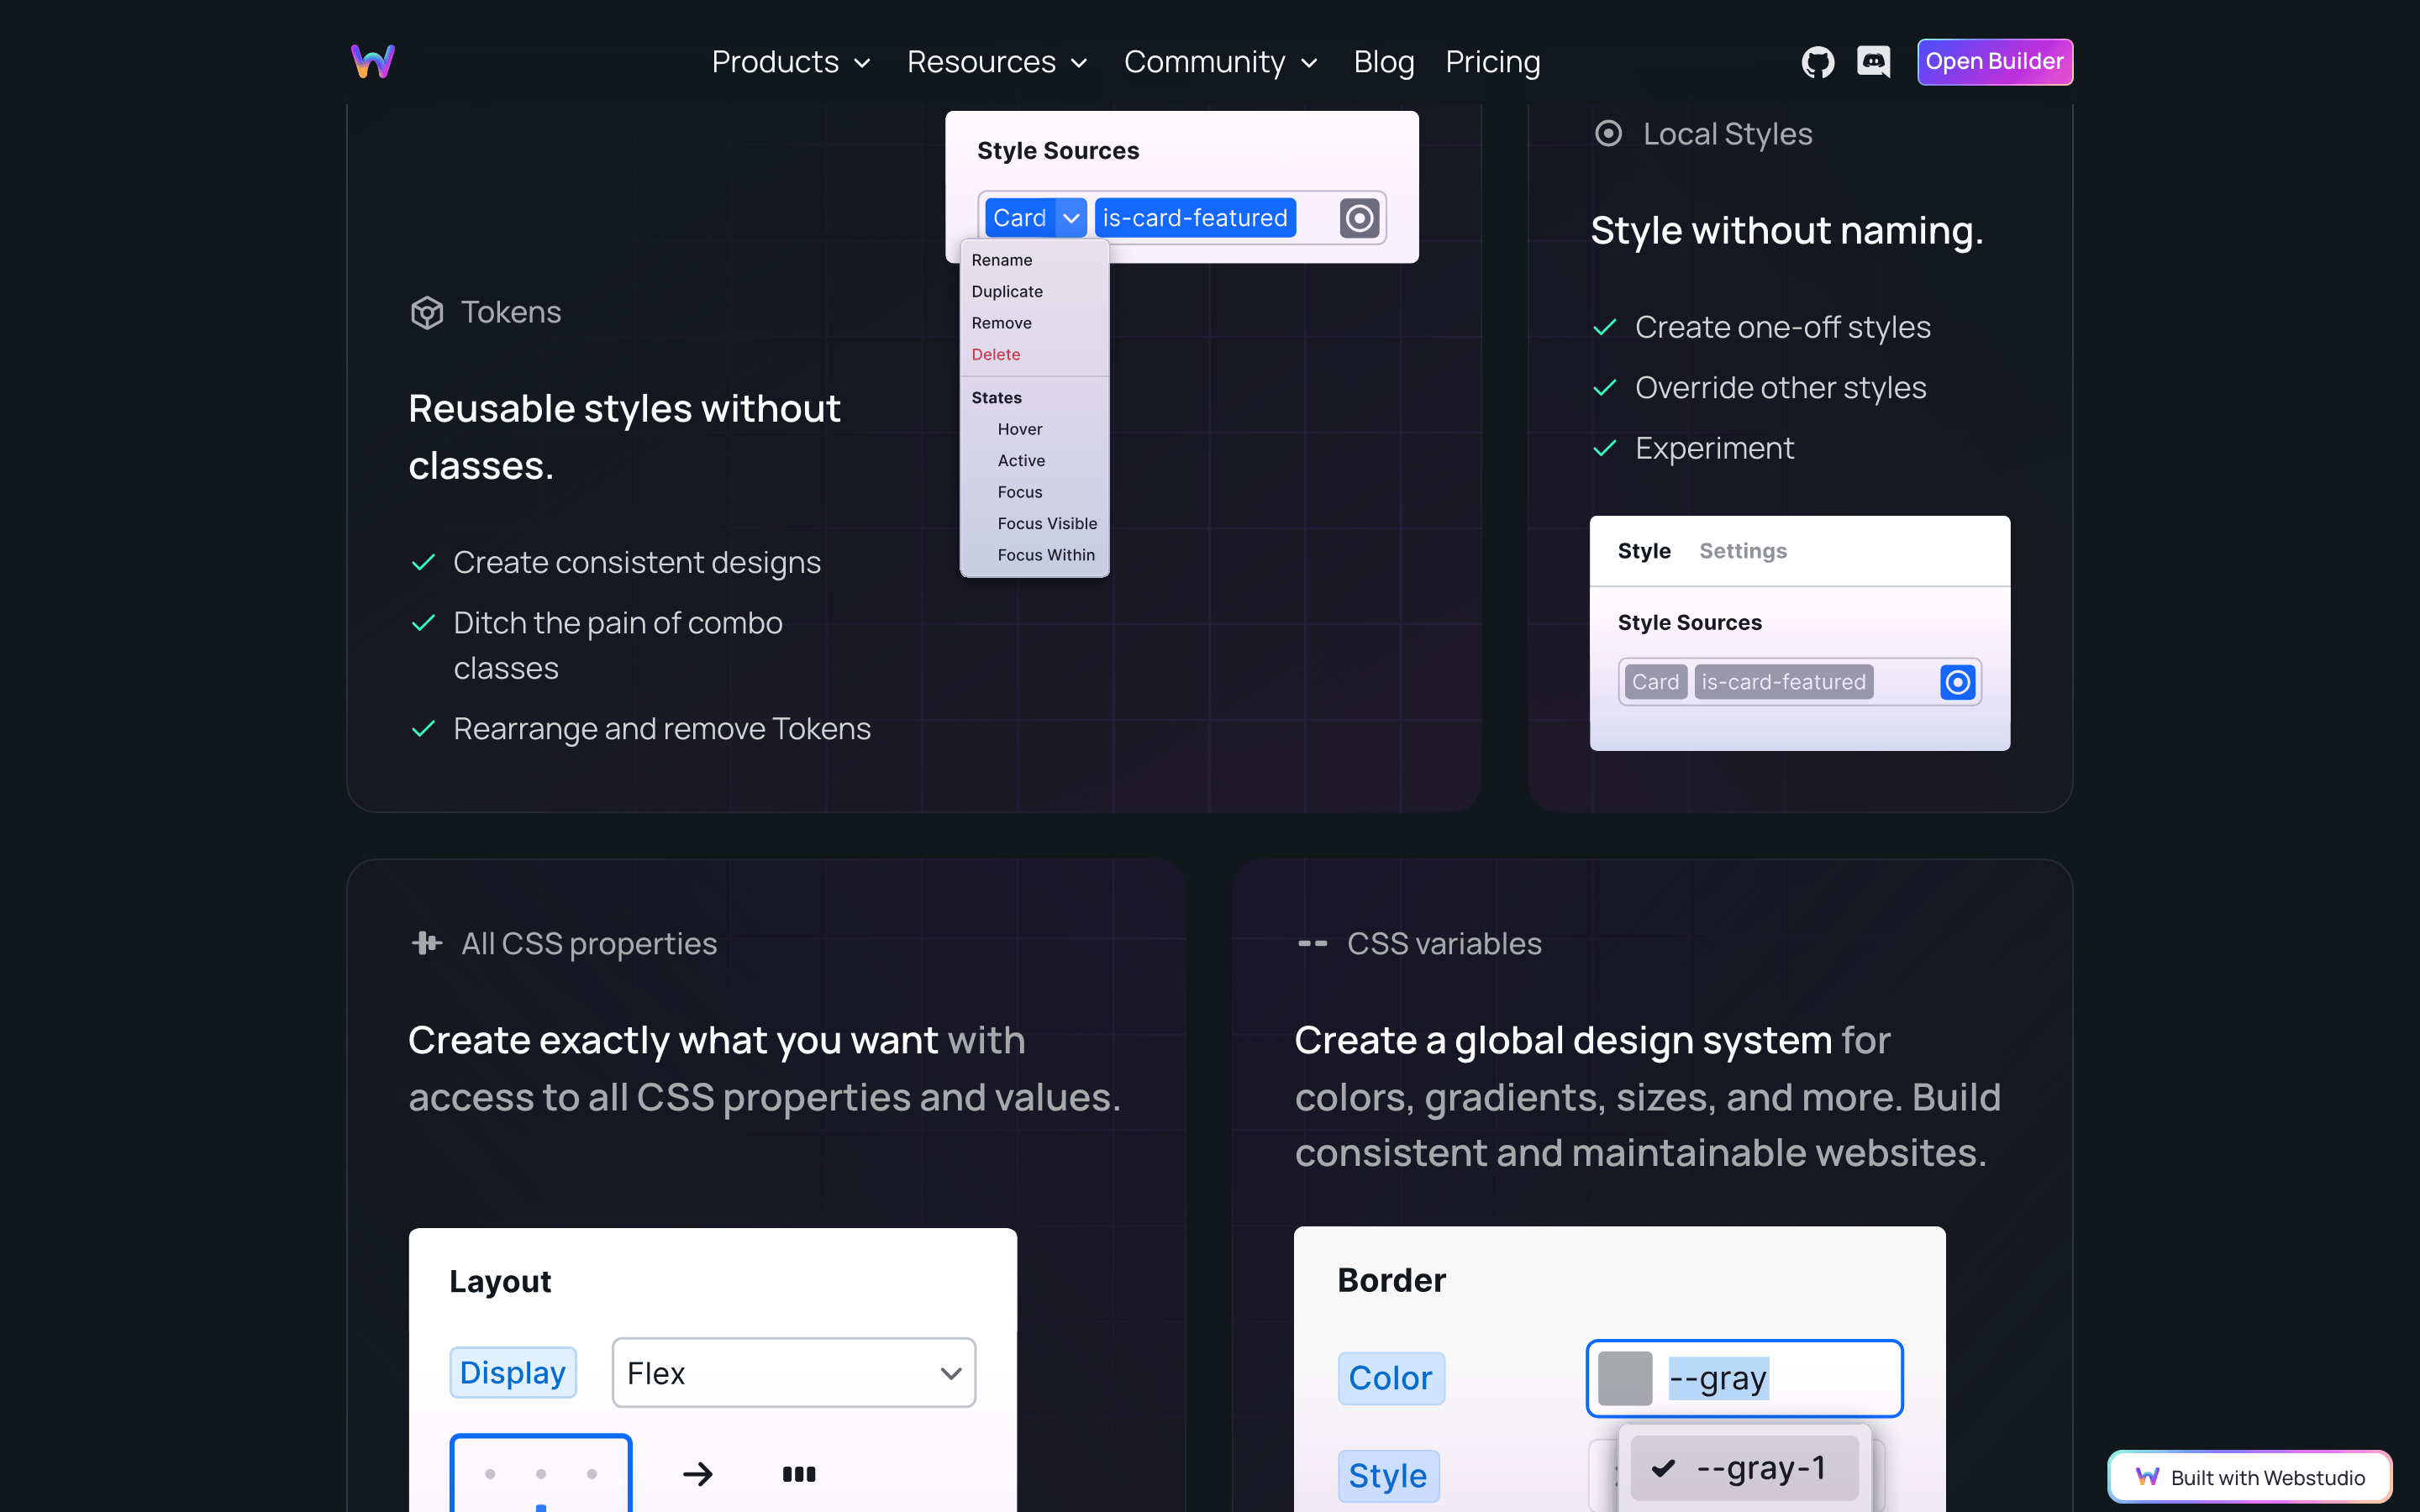Click the Tokens cube icon

pyautogui.click(x=427, y=313)
